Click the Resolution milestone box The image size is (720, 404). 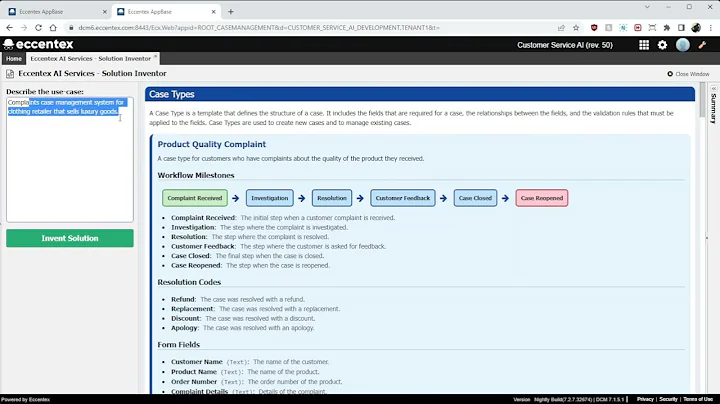[x=332, y=198]
